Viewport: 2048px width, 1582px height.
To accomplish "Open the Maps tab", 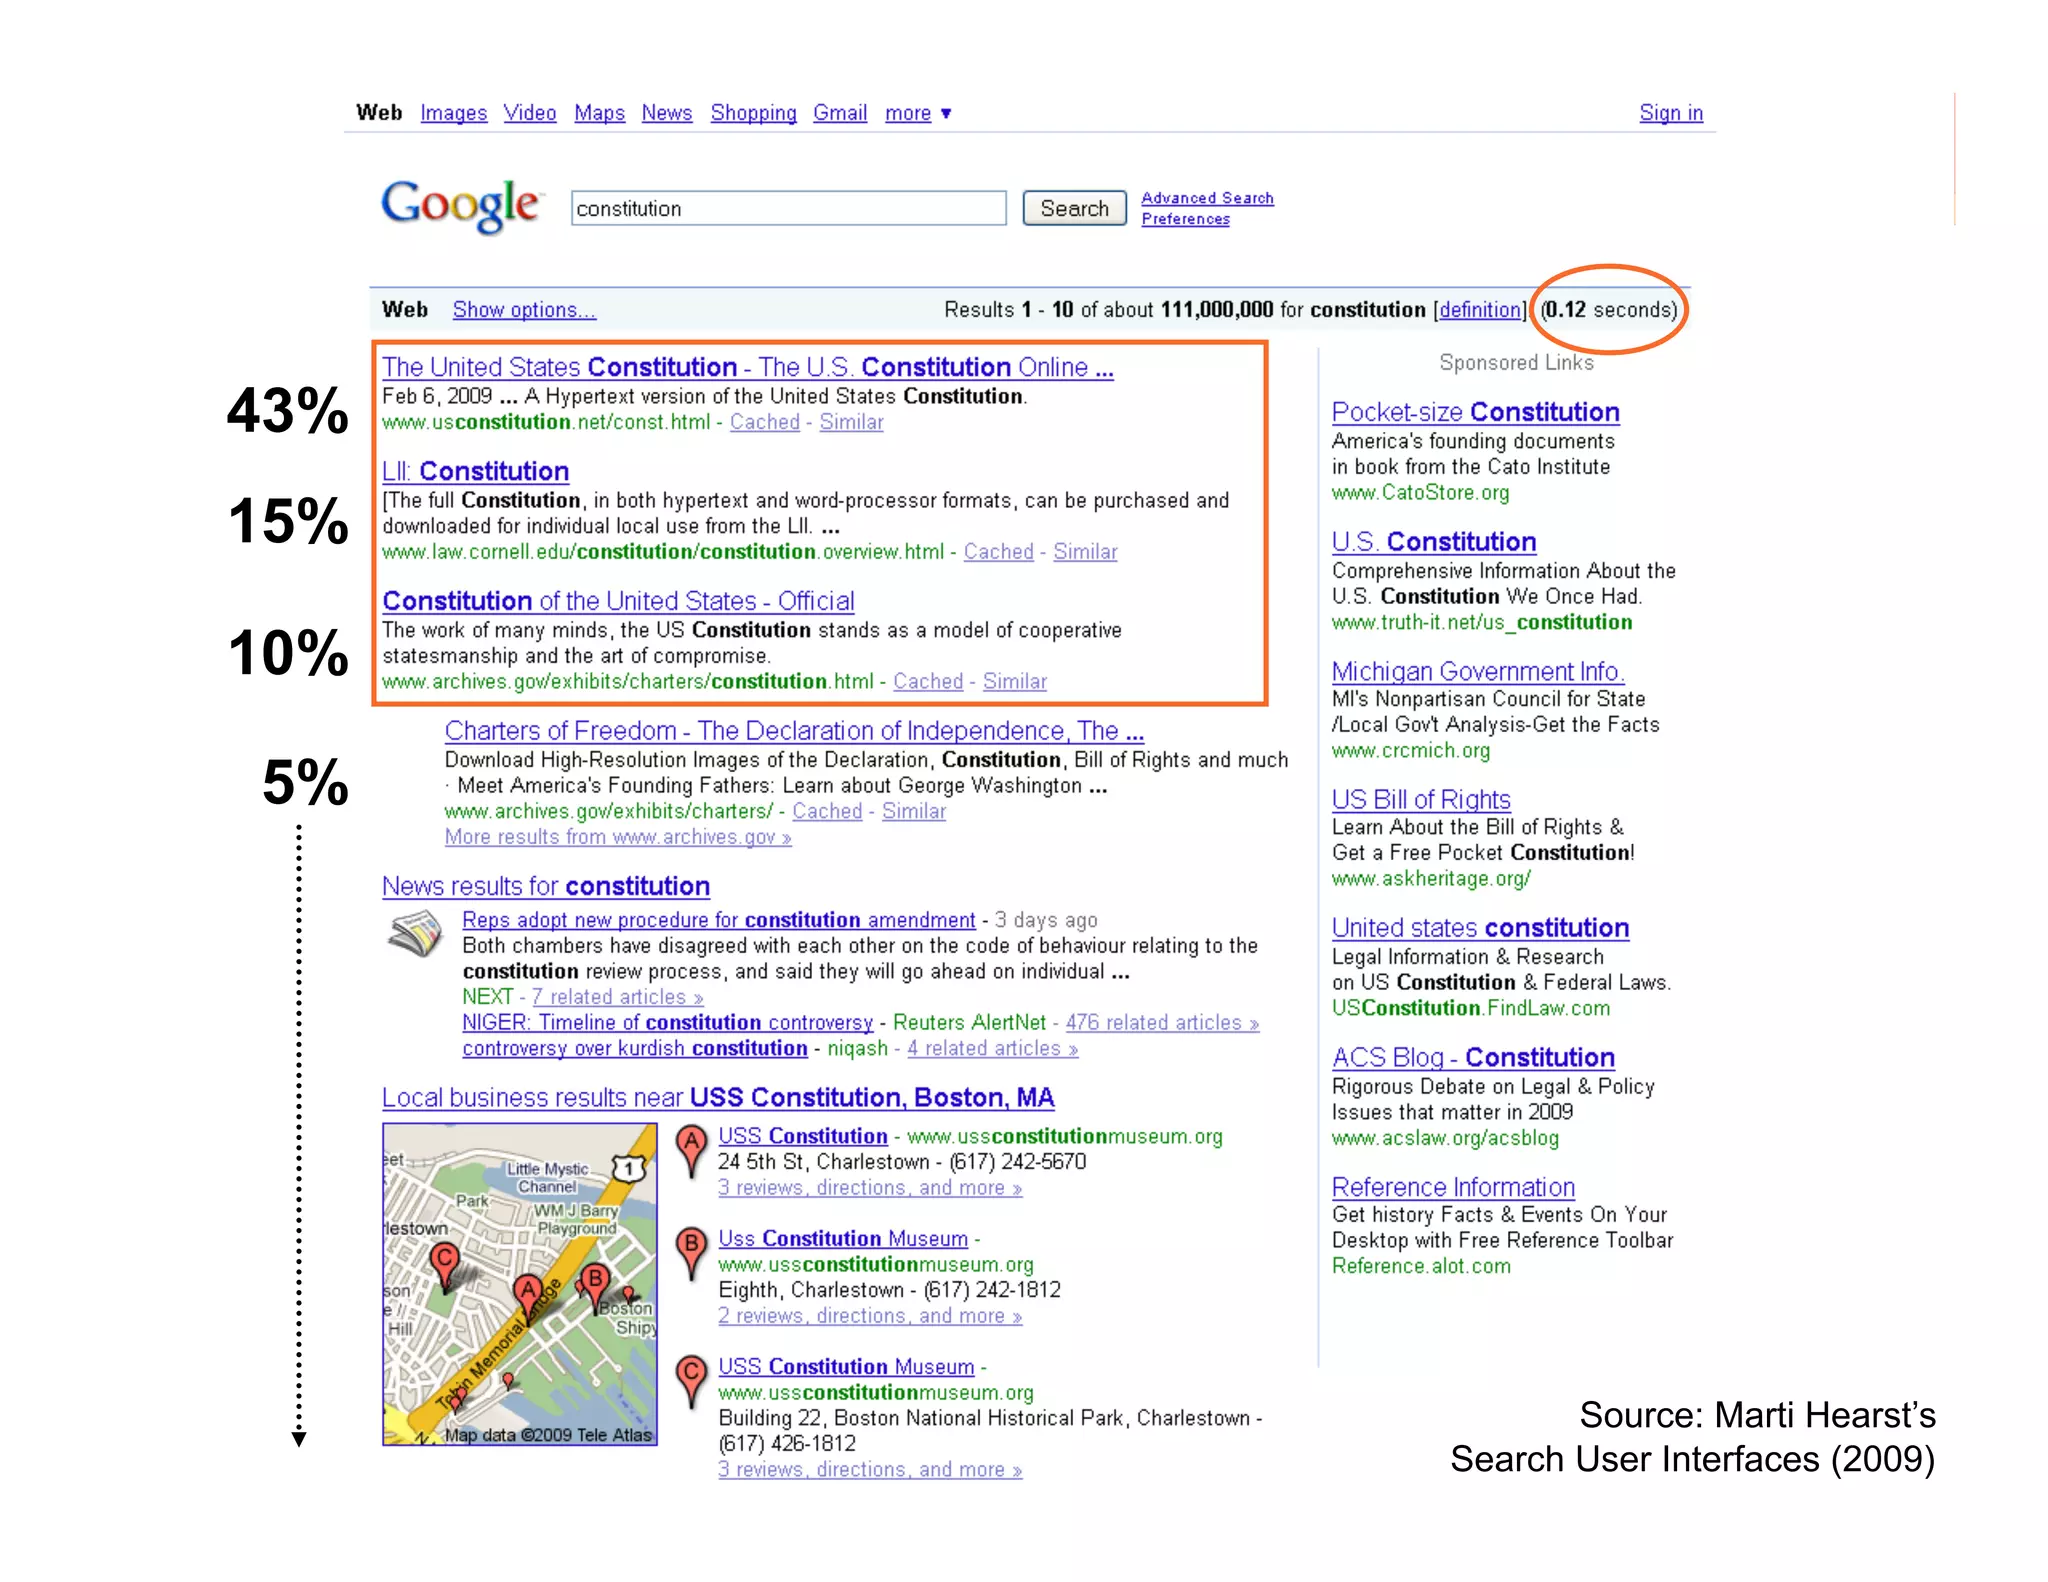I will pyautogui.click(x=599, y=113).
